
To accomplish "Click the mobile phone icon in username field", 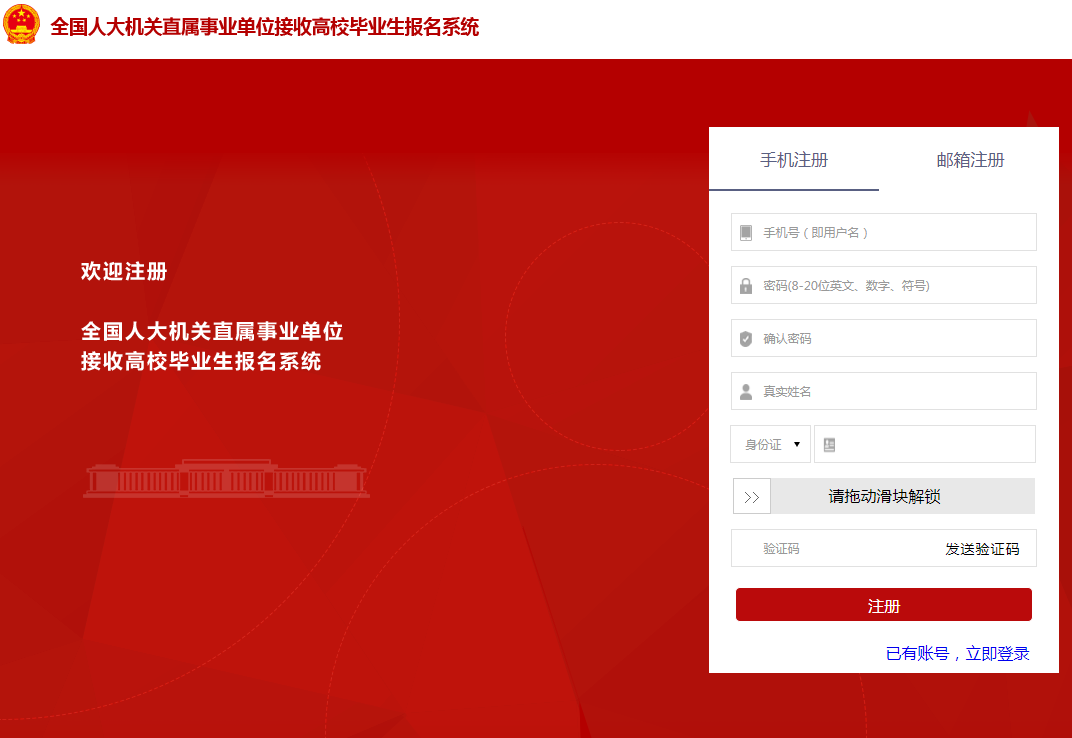I will (x=746, y=233).
